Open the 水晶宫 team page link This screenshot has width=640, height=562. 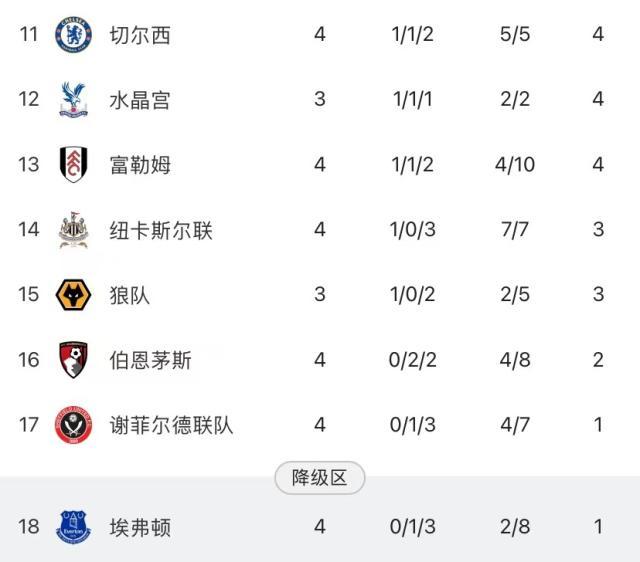click(140, 100)
